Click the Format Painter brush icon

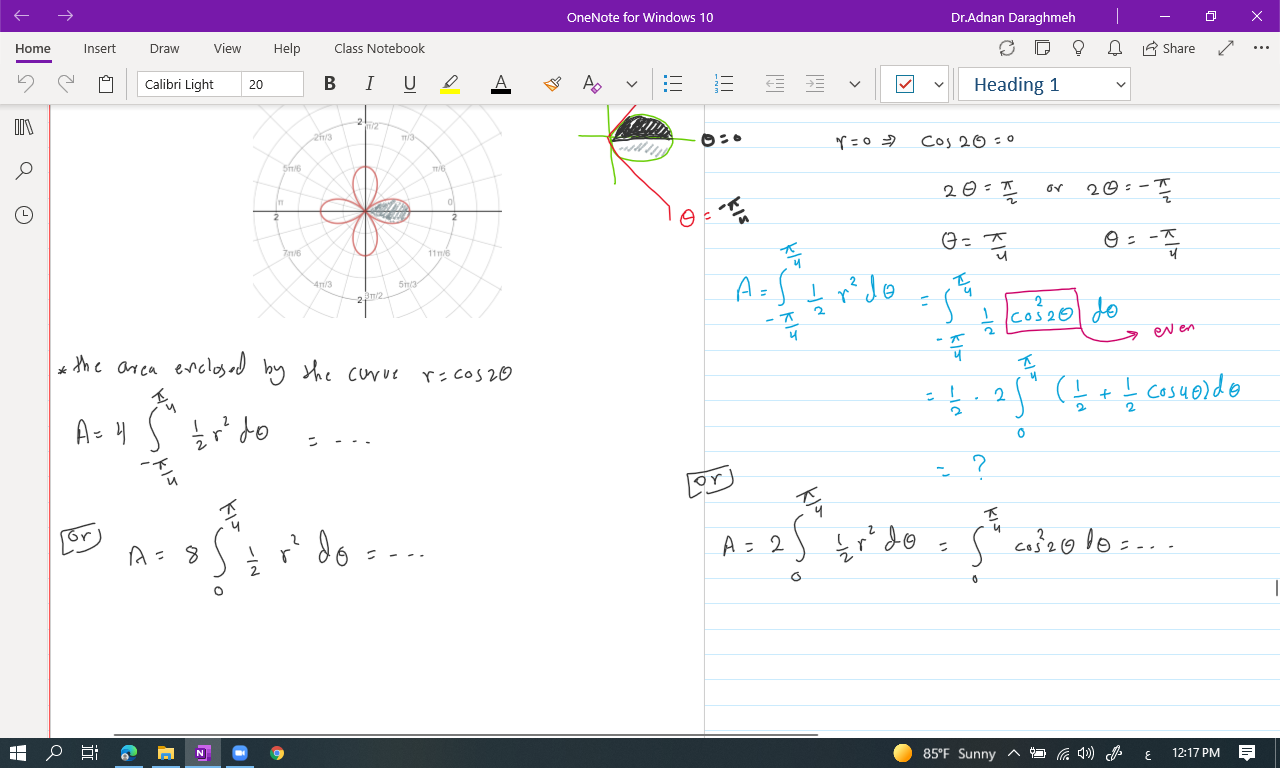pyautogui.click(x=552, y=84)
